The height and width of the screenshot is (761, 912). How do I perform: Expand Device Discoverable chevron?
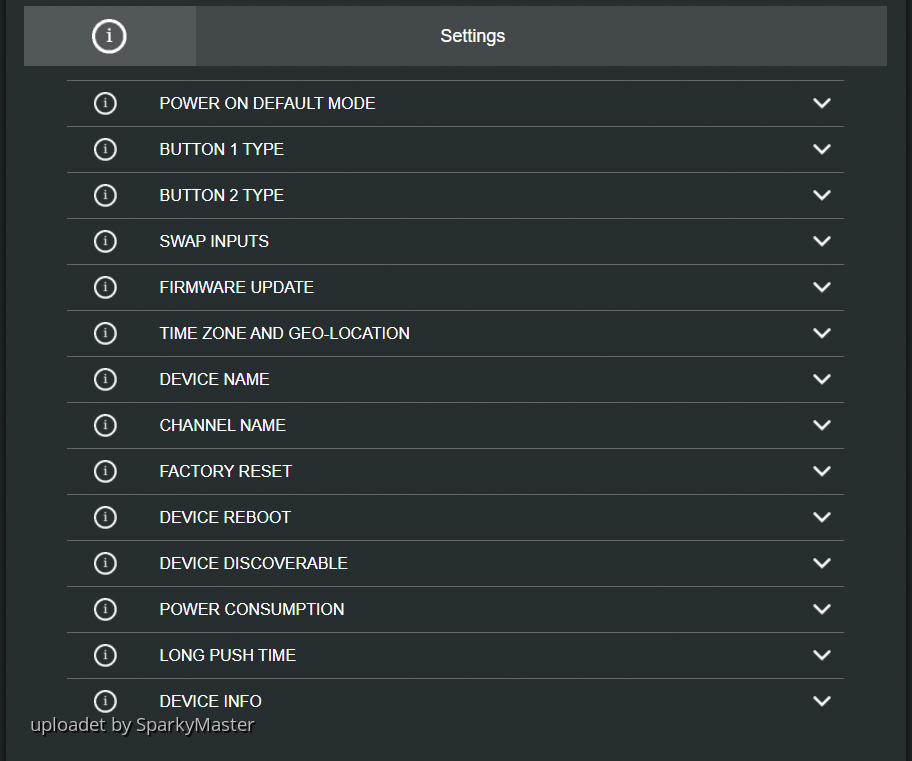(822, 563)
